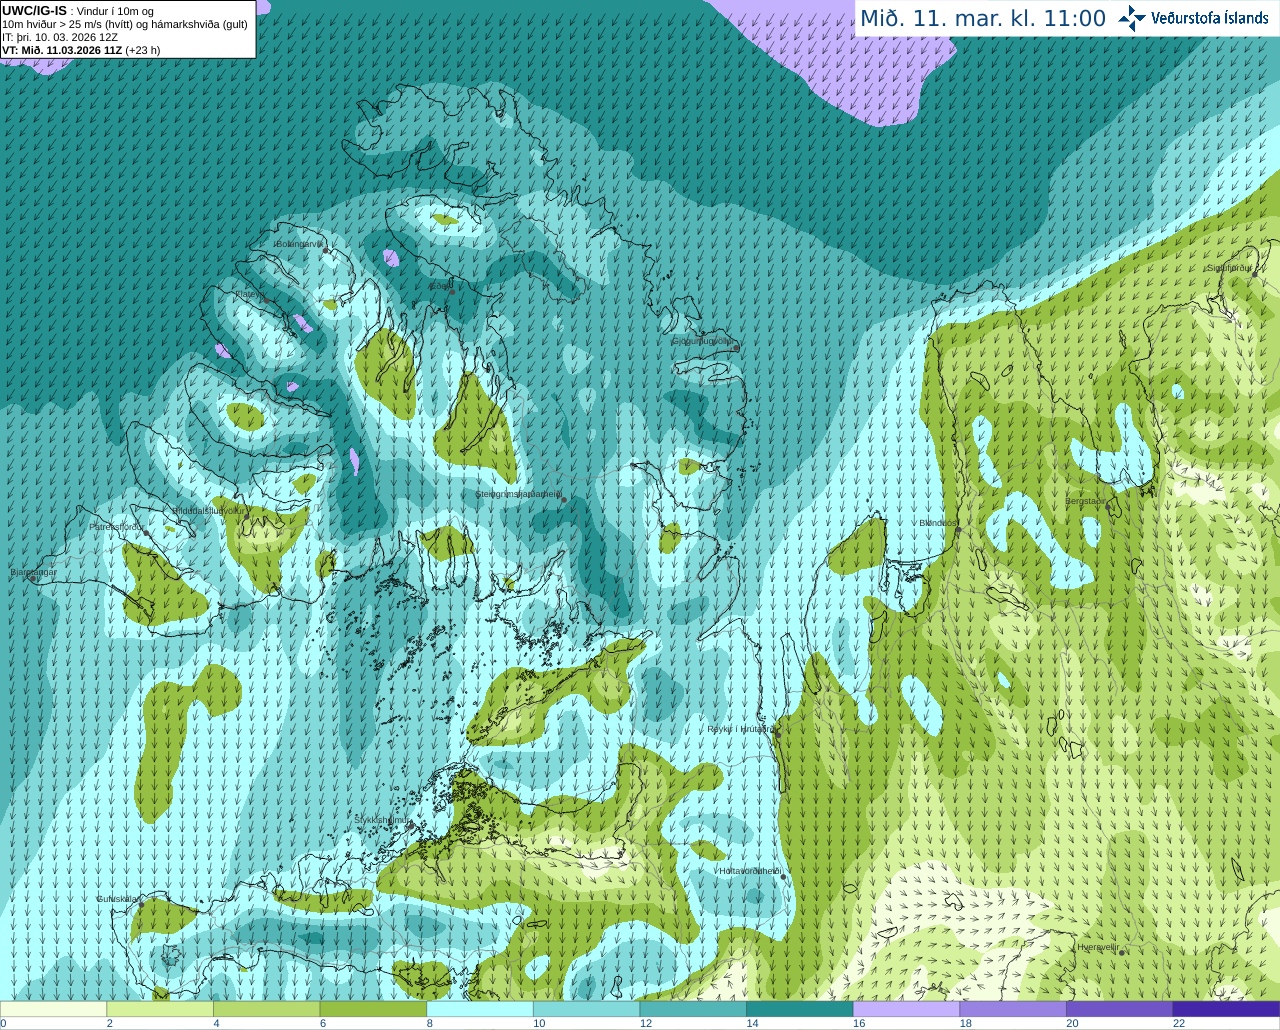The height and width of the screenshot is (1030, 1280).
Task: Select the IT: þri. 10. 03. 2026 12Z line
Action: tap(60, 37)
